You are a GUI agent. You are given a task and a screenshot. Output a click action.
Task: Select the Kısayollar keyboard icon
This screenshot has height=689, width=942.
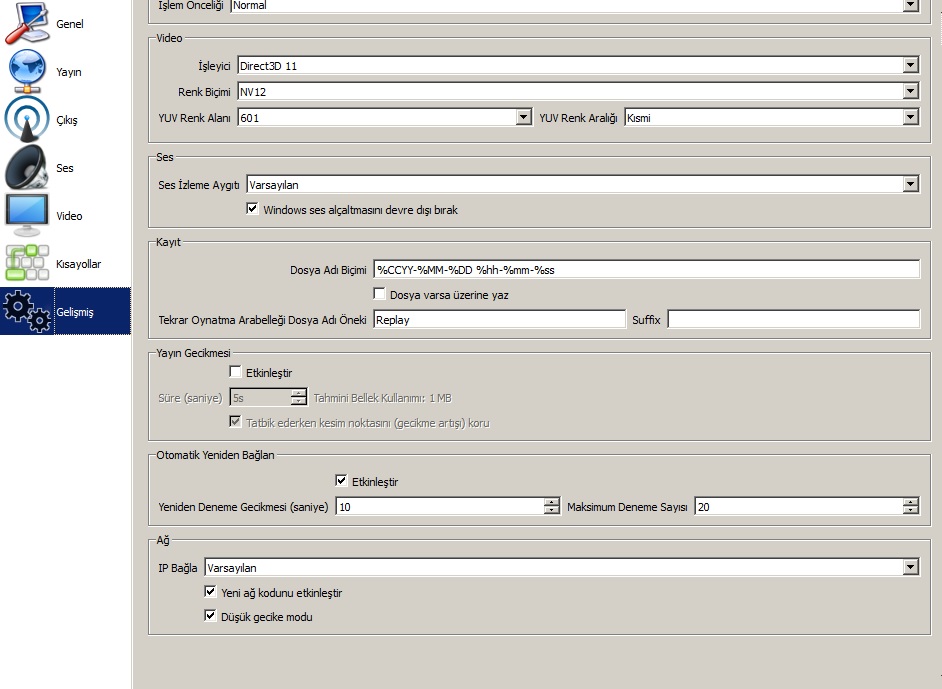point(27,263)
